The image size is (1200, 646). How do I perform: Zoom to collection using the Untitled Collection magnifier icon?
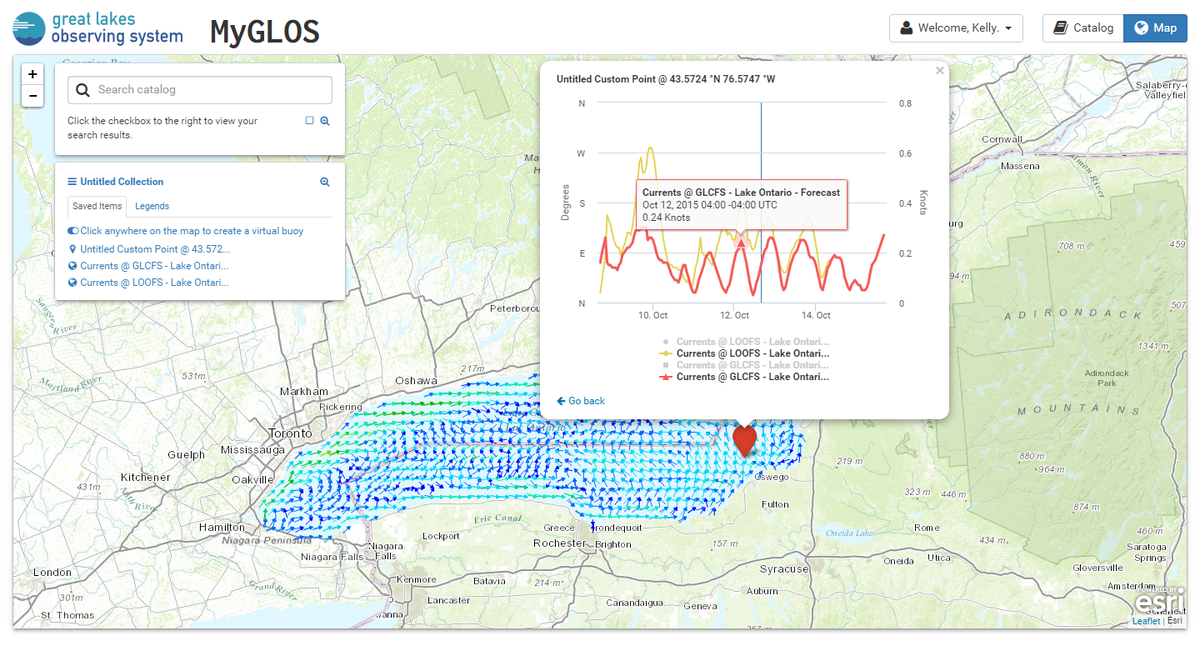(x=325, y=182)
